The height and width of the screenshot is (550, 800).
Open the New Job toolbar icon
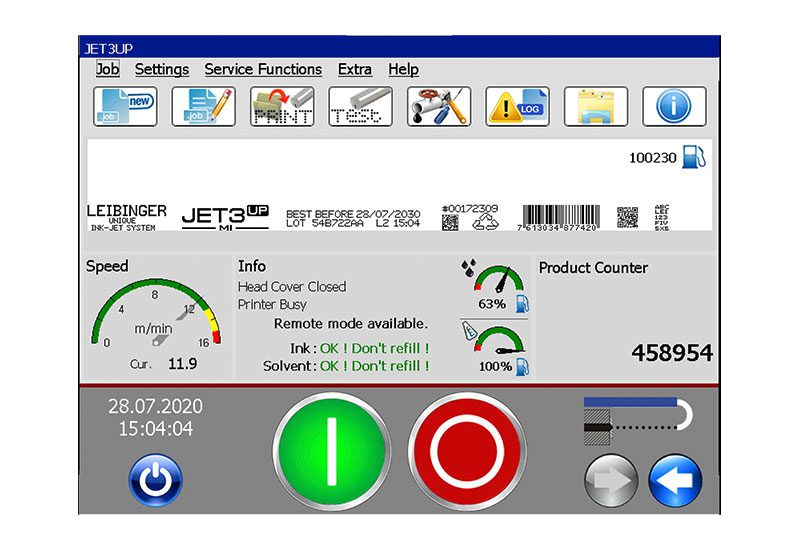[x=125, y=106]
